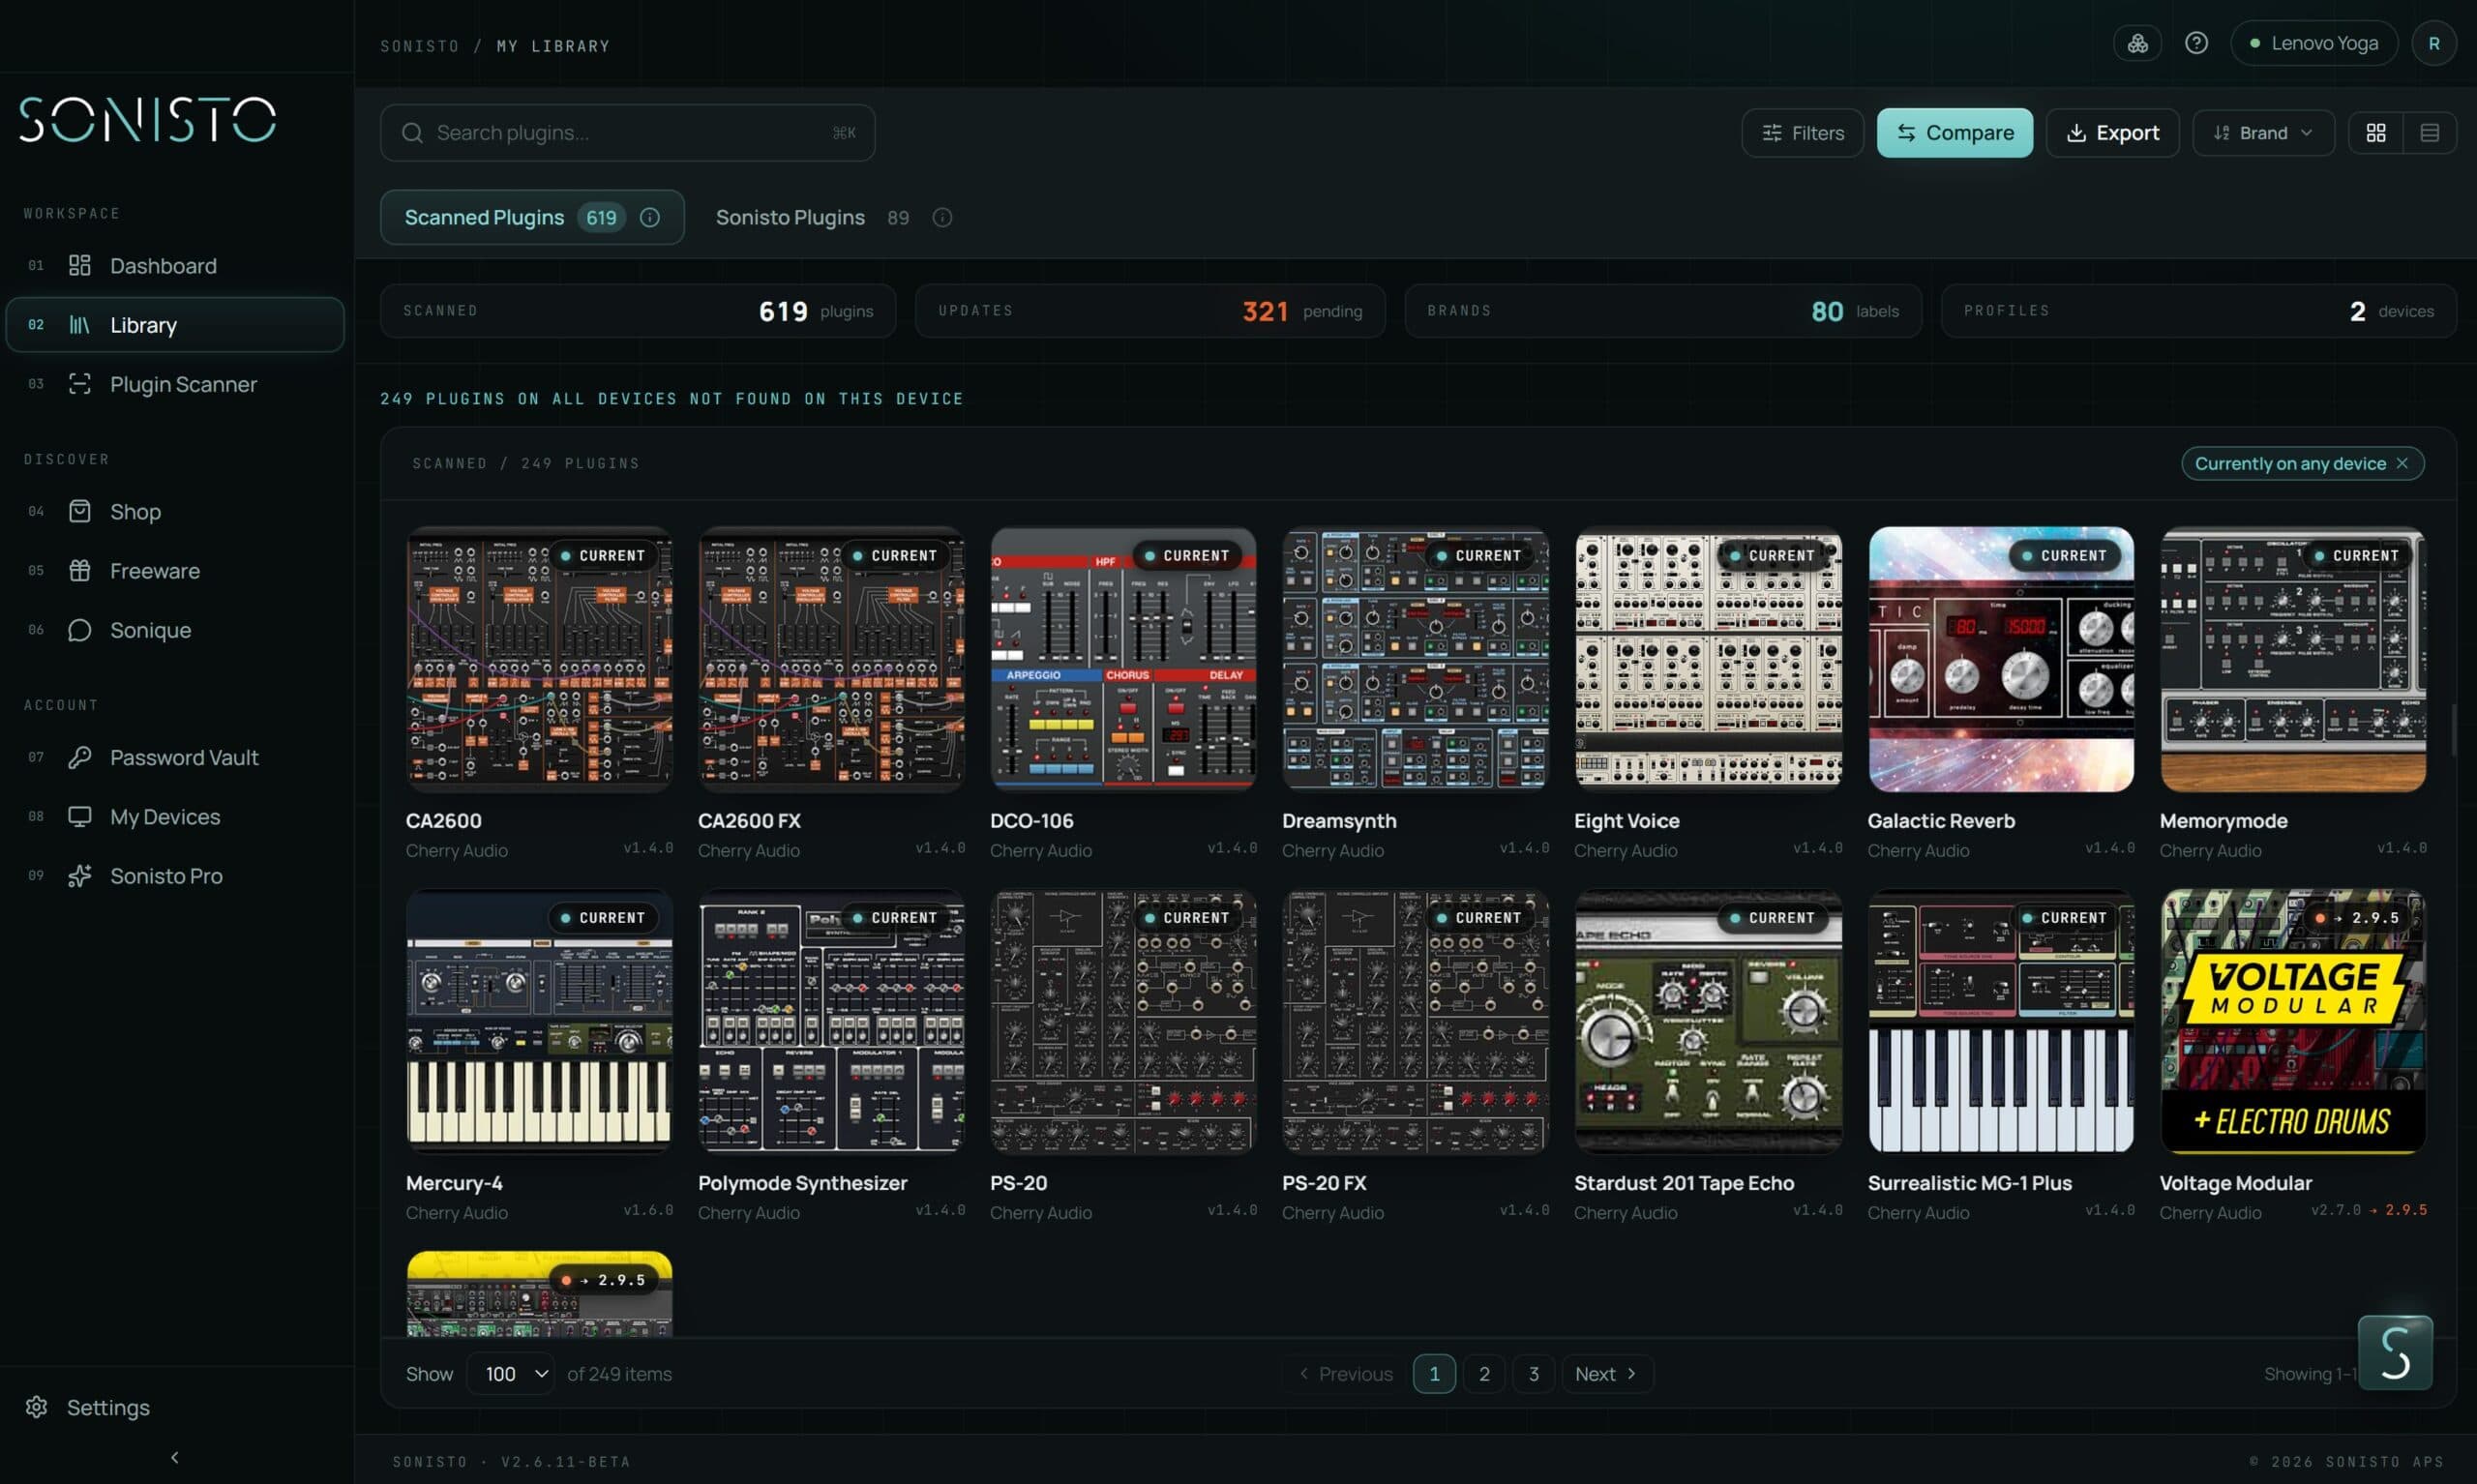Open Sonique chat in the sidebar
The width and height of the screenshot is (2477, 1484).
pyautogui.click(x=175, y=630)
